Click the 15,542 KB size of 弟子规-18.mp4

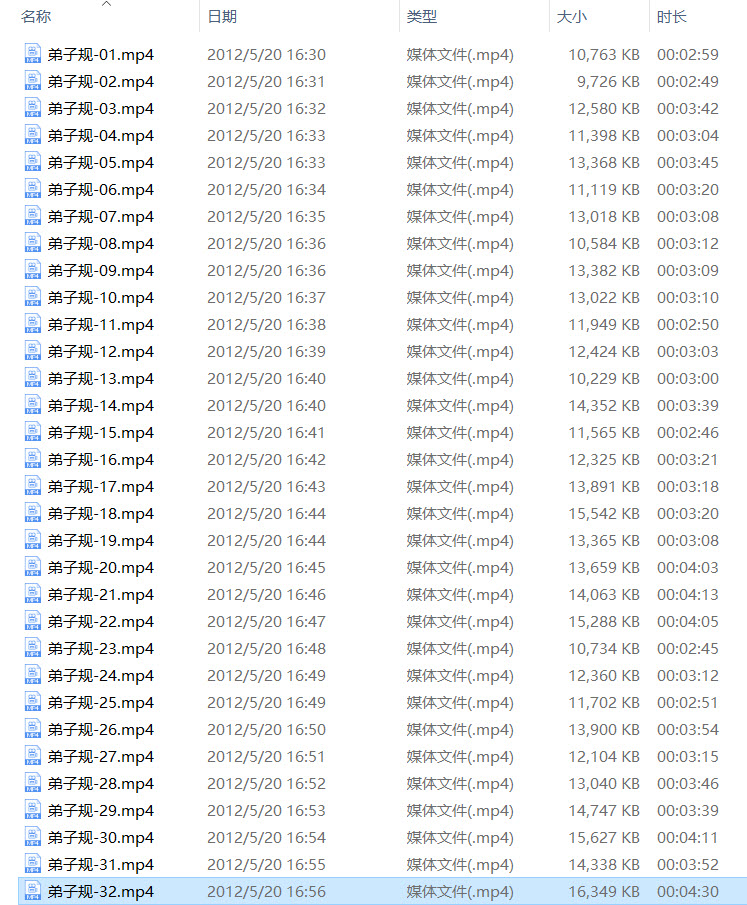pos(603,513)
